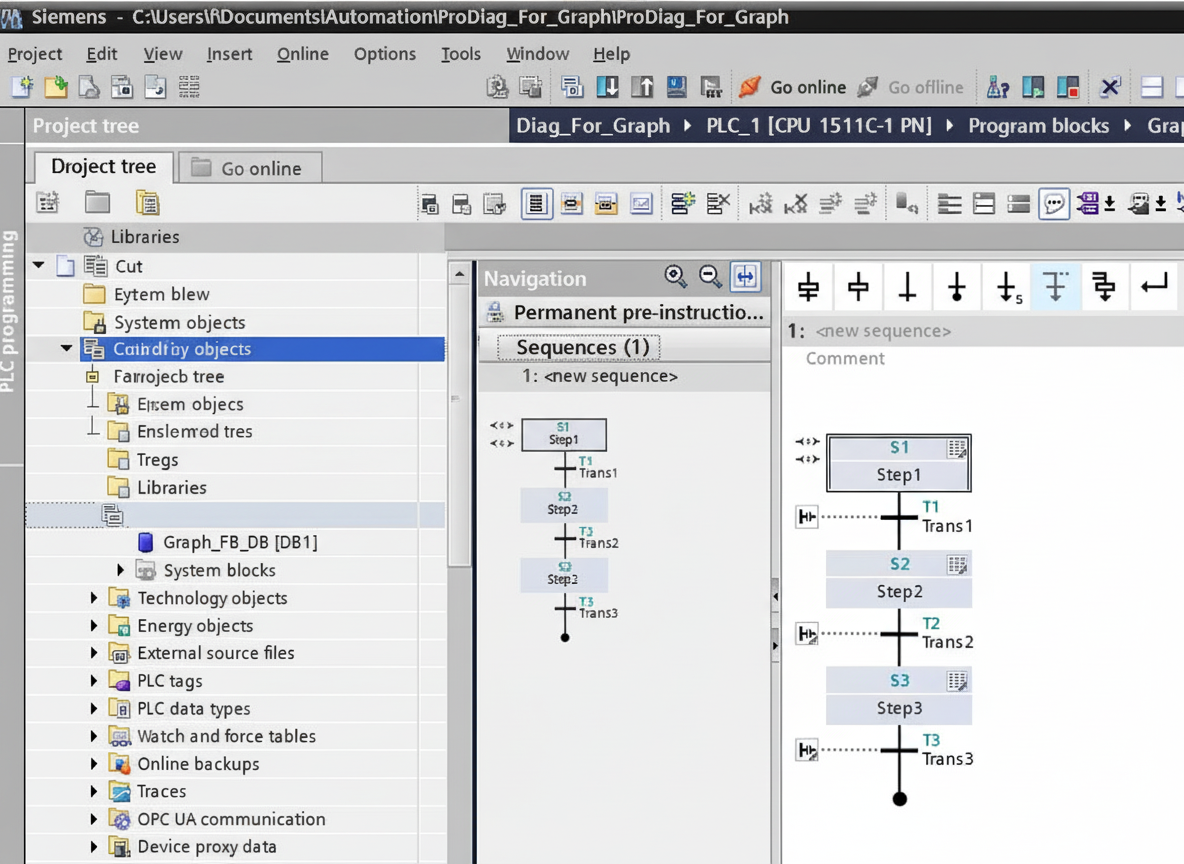Zoom in on the Navigation overview

675,276
